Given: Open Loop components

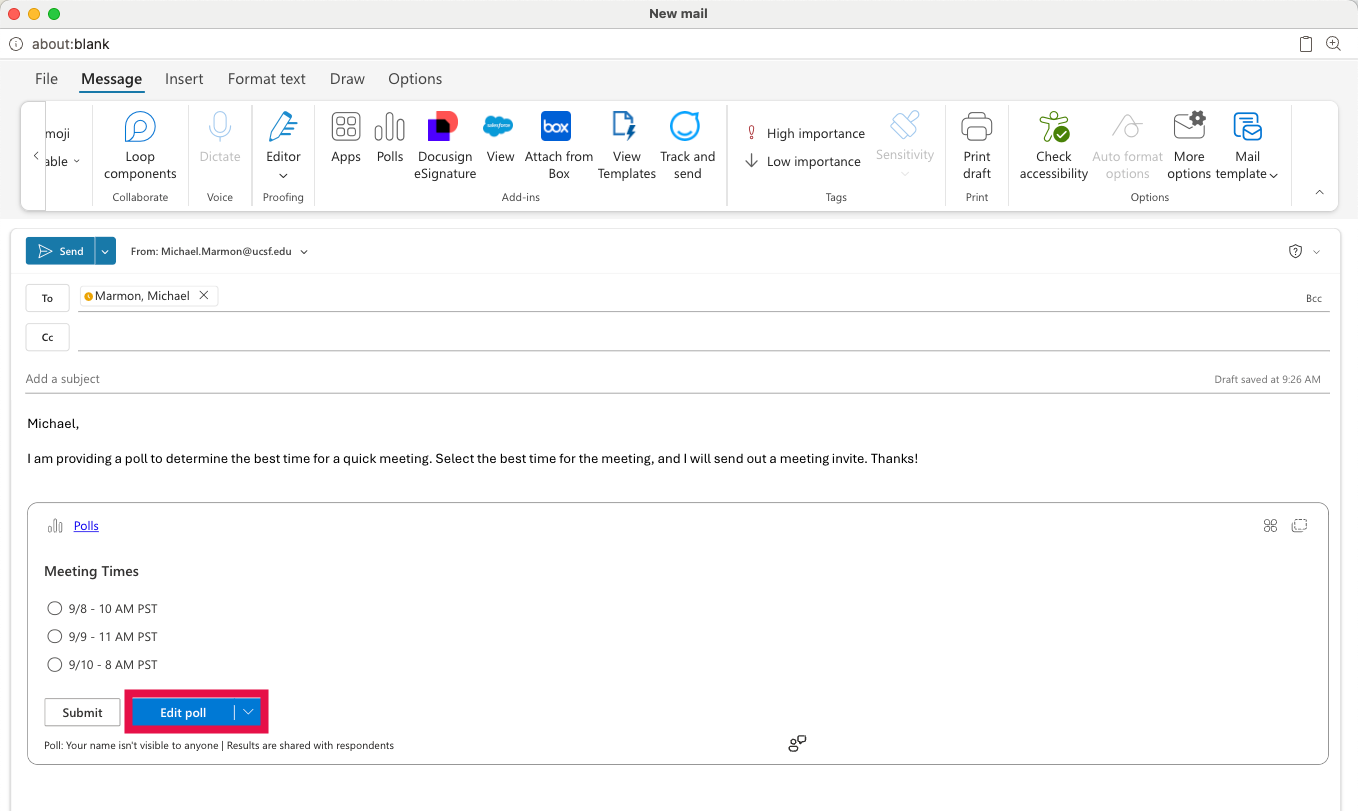Looking at the screenshot, I should 140,146.
